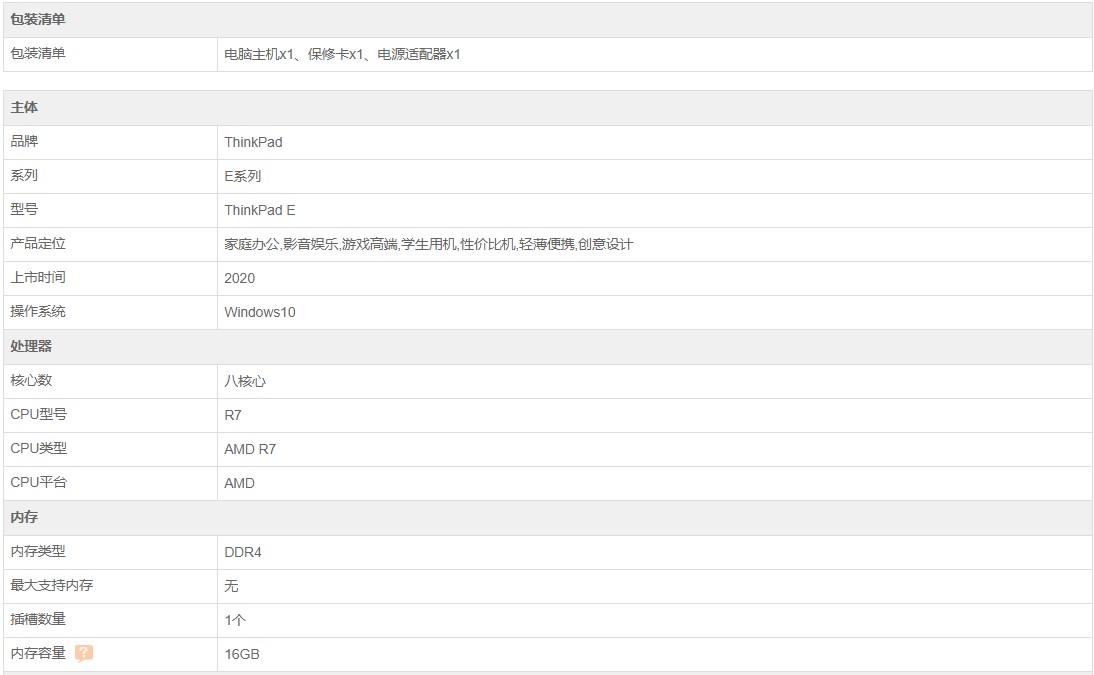Select the 16GB memory capacity value

click(242, 654)
